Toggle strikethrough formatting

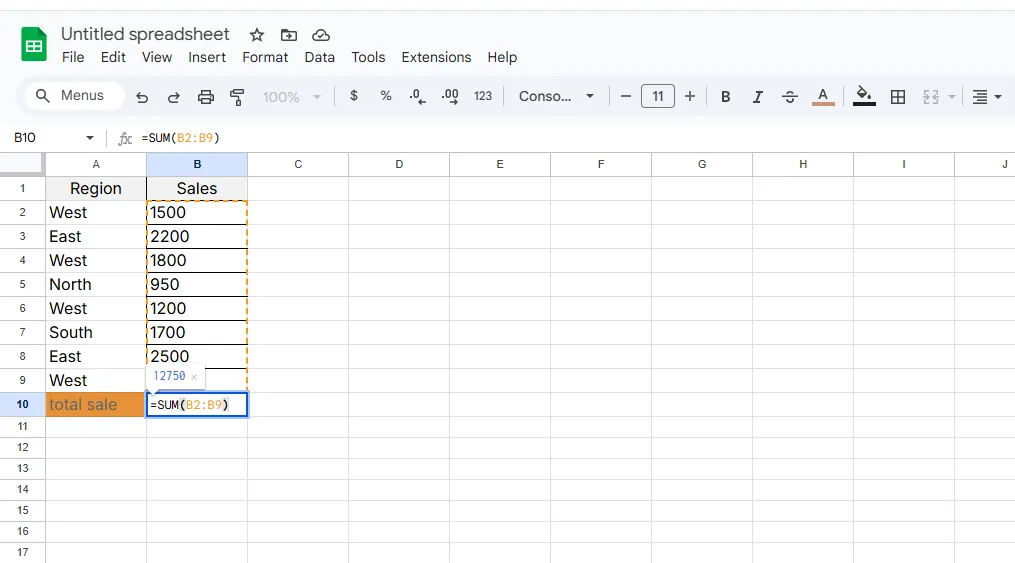pos(790,97)
